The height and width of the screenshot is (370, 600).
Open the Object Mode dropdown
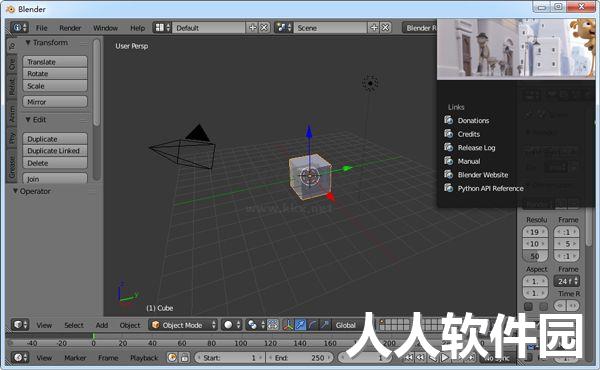click(x=183, y=325)
